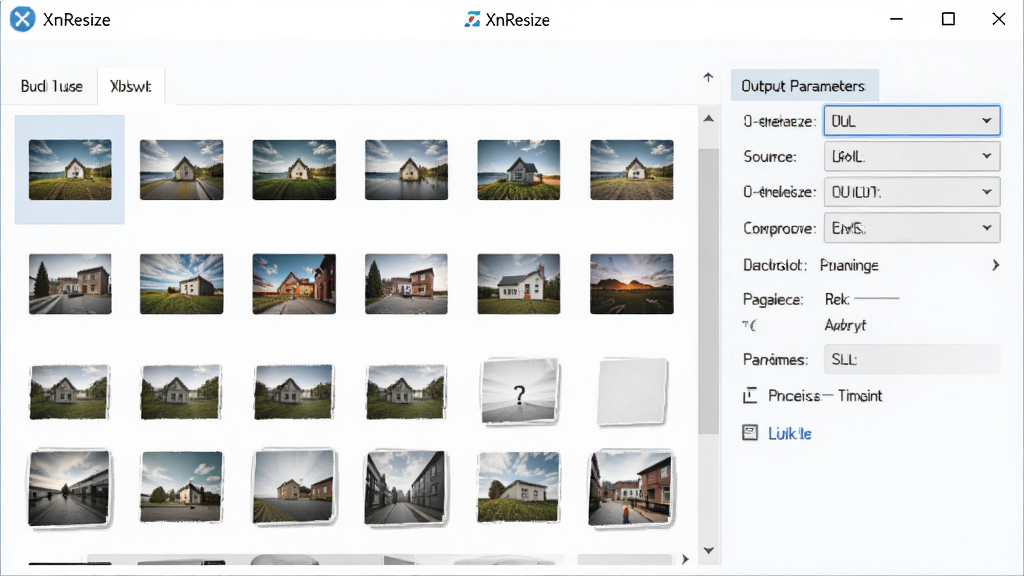This screenshot has height=576, width=1024.
Task: Switch to the Budl Tuse tab
Action: point(52,86)
